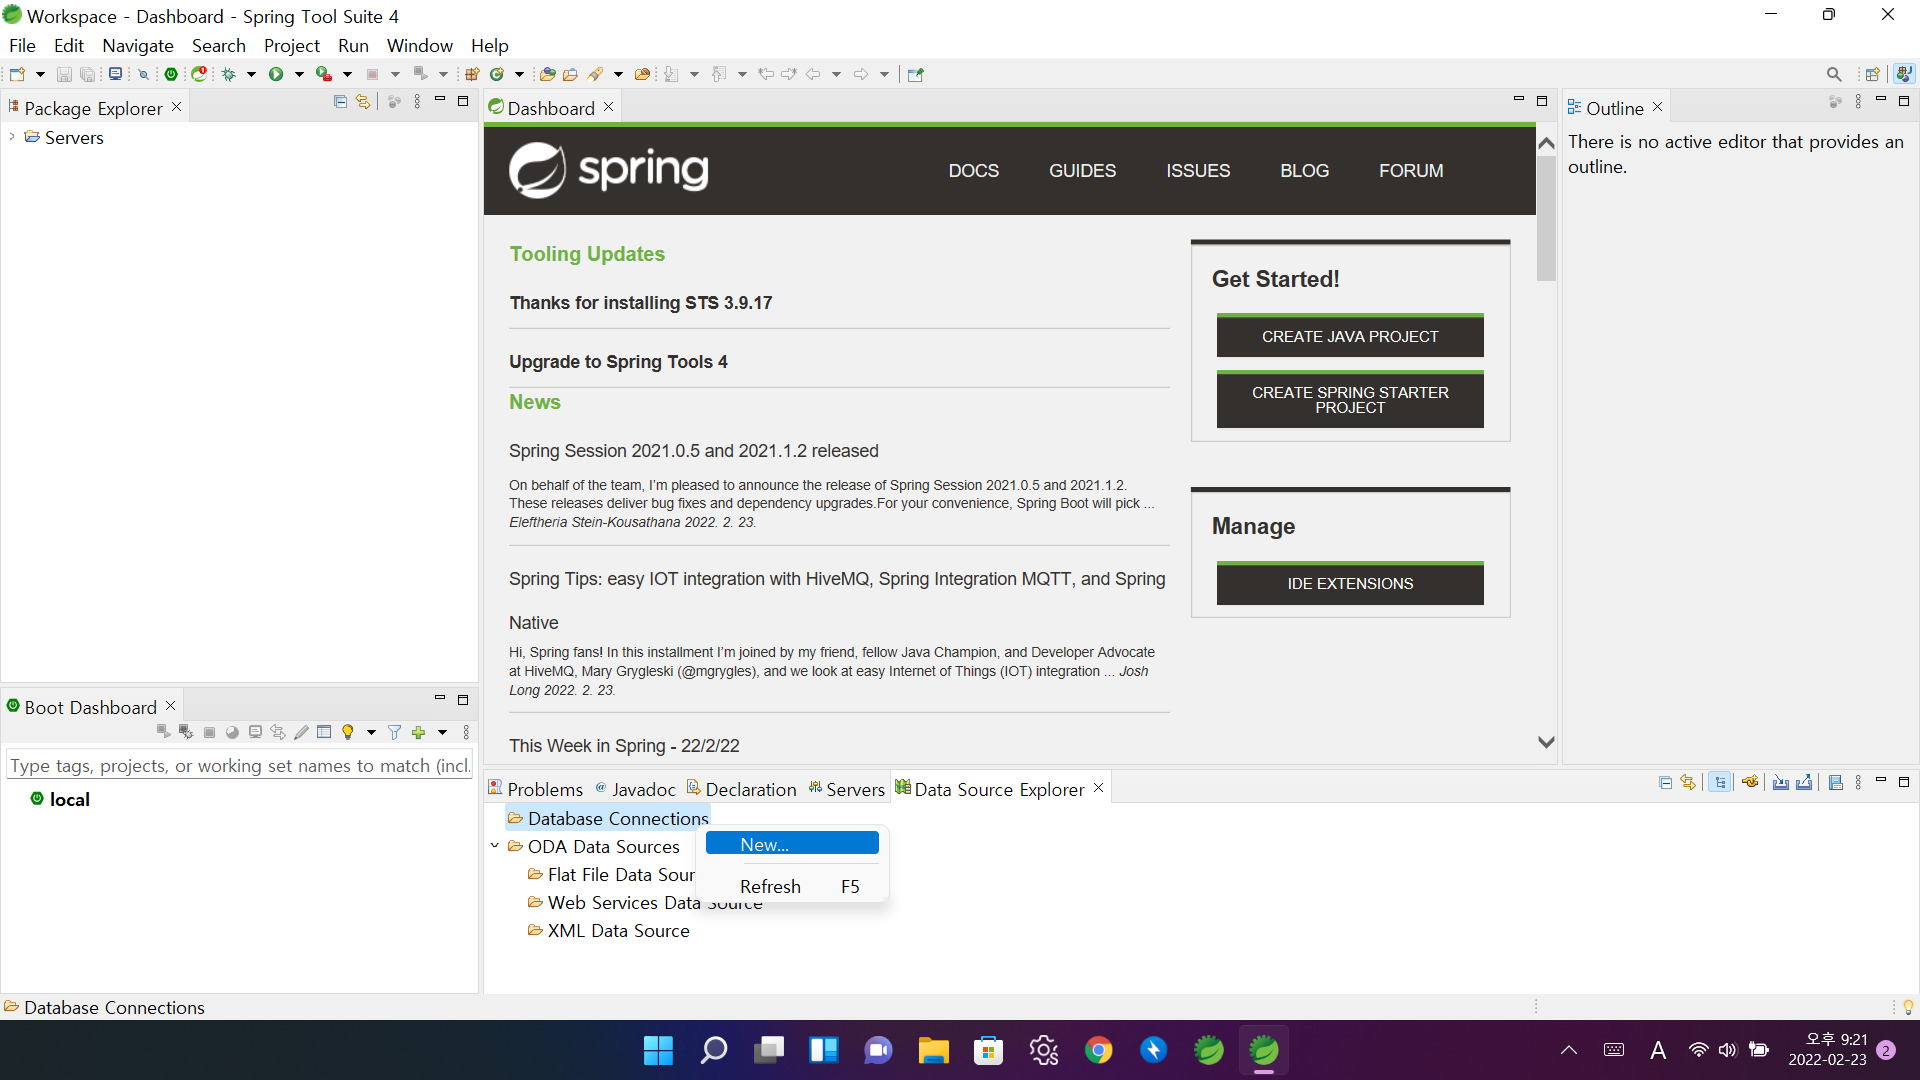This screenshot has width=1920, height=1080.
Task: Click the green plus icon in Boot Dashboard
Action: [419, 733]
